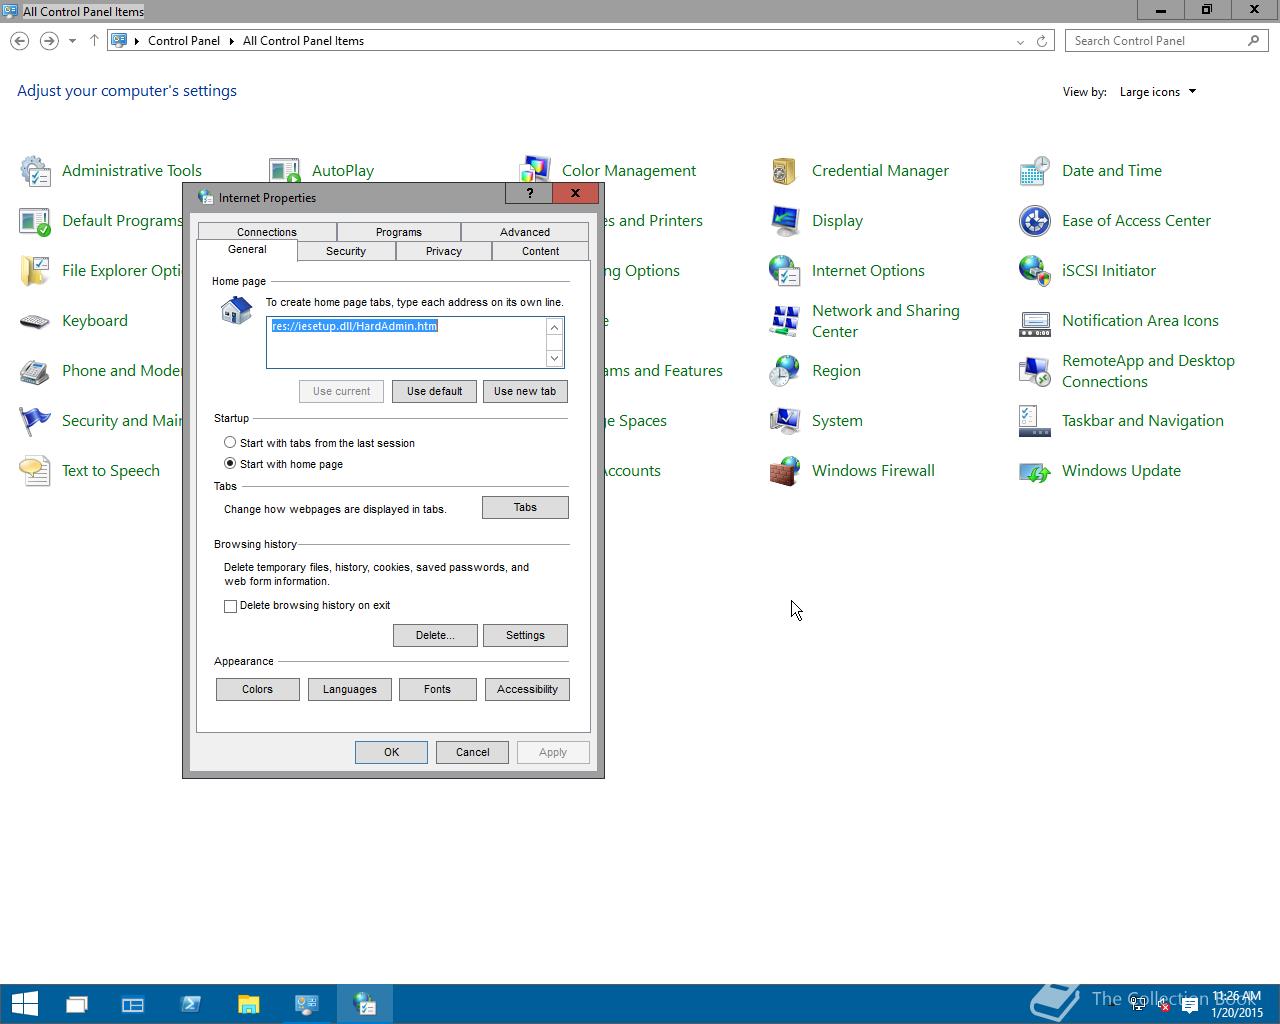Viewport: 1280px width, 1024px height.
Task: Switch to the Security tab
Action: coord(346,251)
